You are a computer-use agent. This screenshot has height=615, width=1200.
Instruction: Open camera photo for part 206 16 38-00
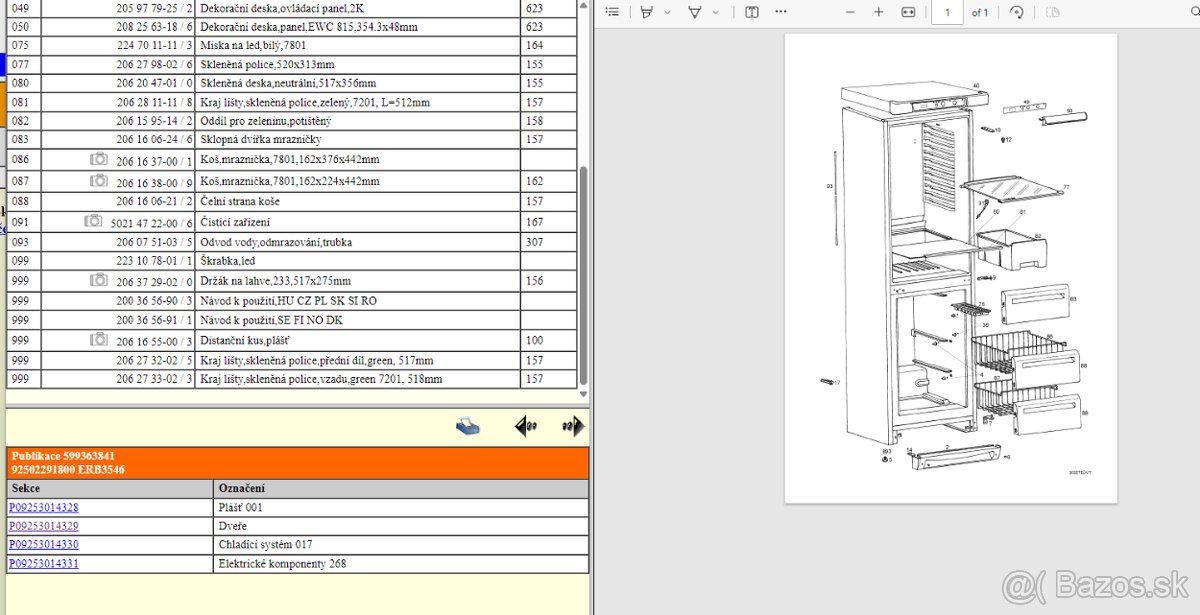[99, 181]
